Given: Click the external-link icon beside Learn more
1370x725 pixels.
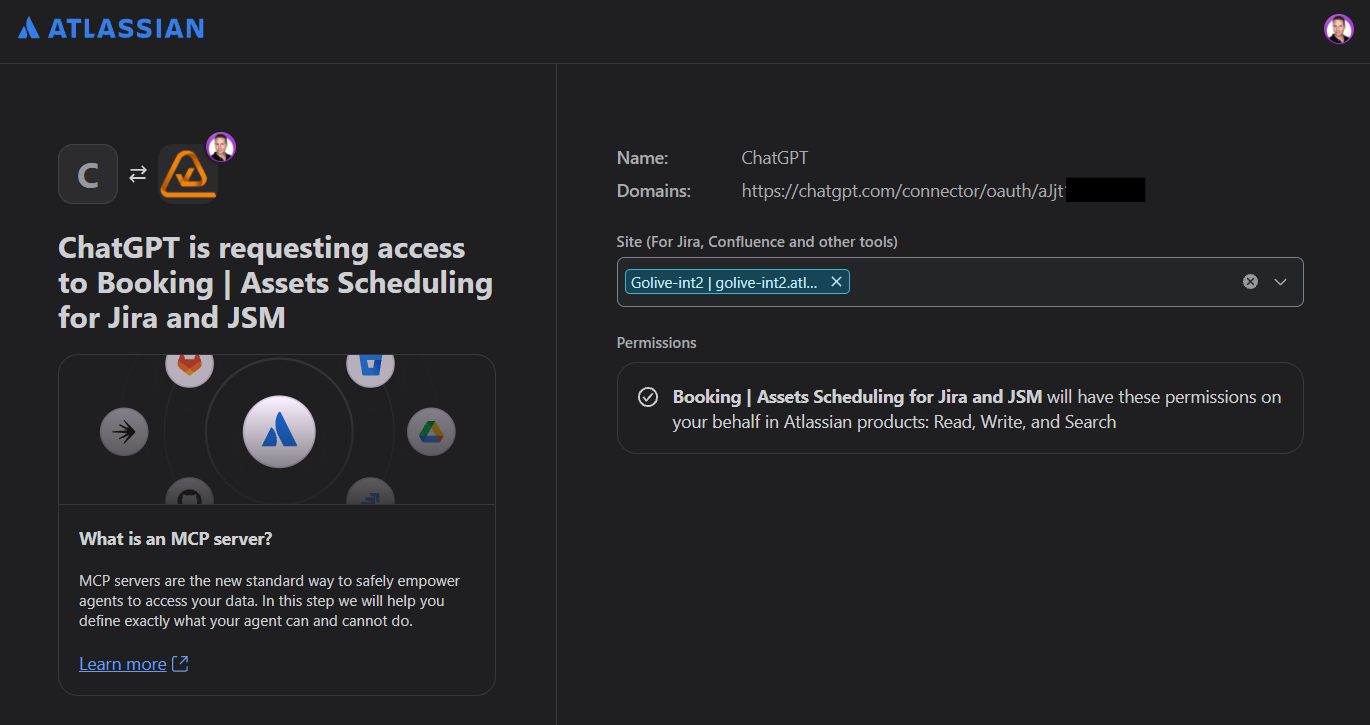Looking at the screenshot, I should pyautogui.click(x=180, y=664).
